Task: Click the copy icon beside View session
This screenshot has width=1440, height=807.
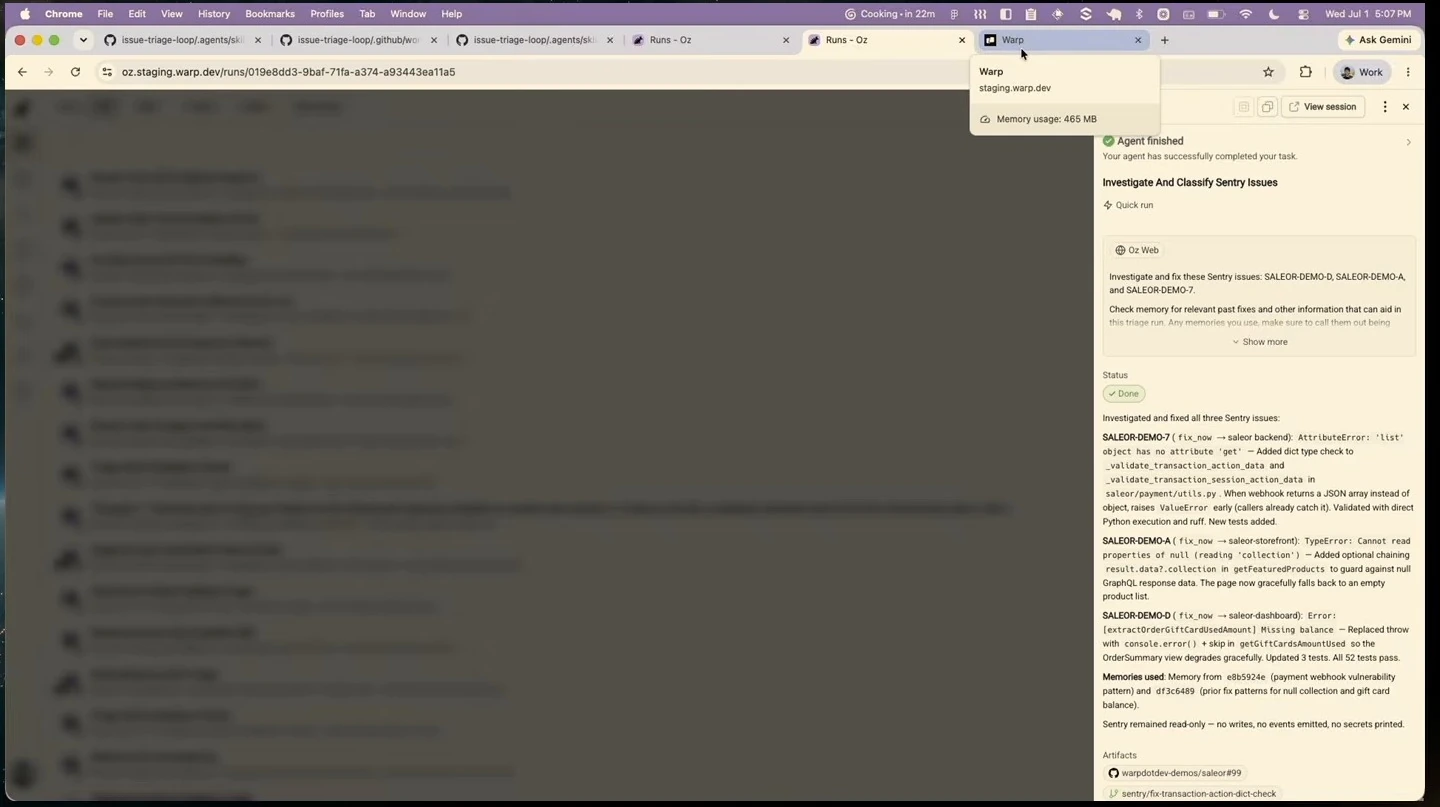Action: tap(1267, 107)
